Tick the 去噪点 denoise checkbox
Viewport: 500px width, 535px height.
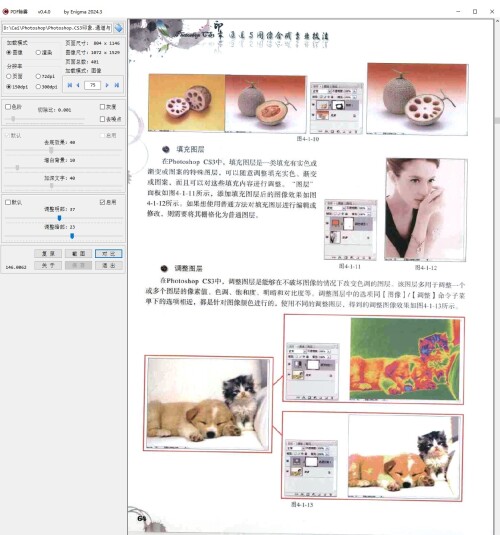(102, 119)
